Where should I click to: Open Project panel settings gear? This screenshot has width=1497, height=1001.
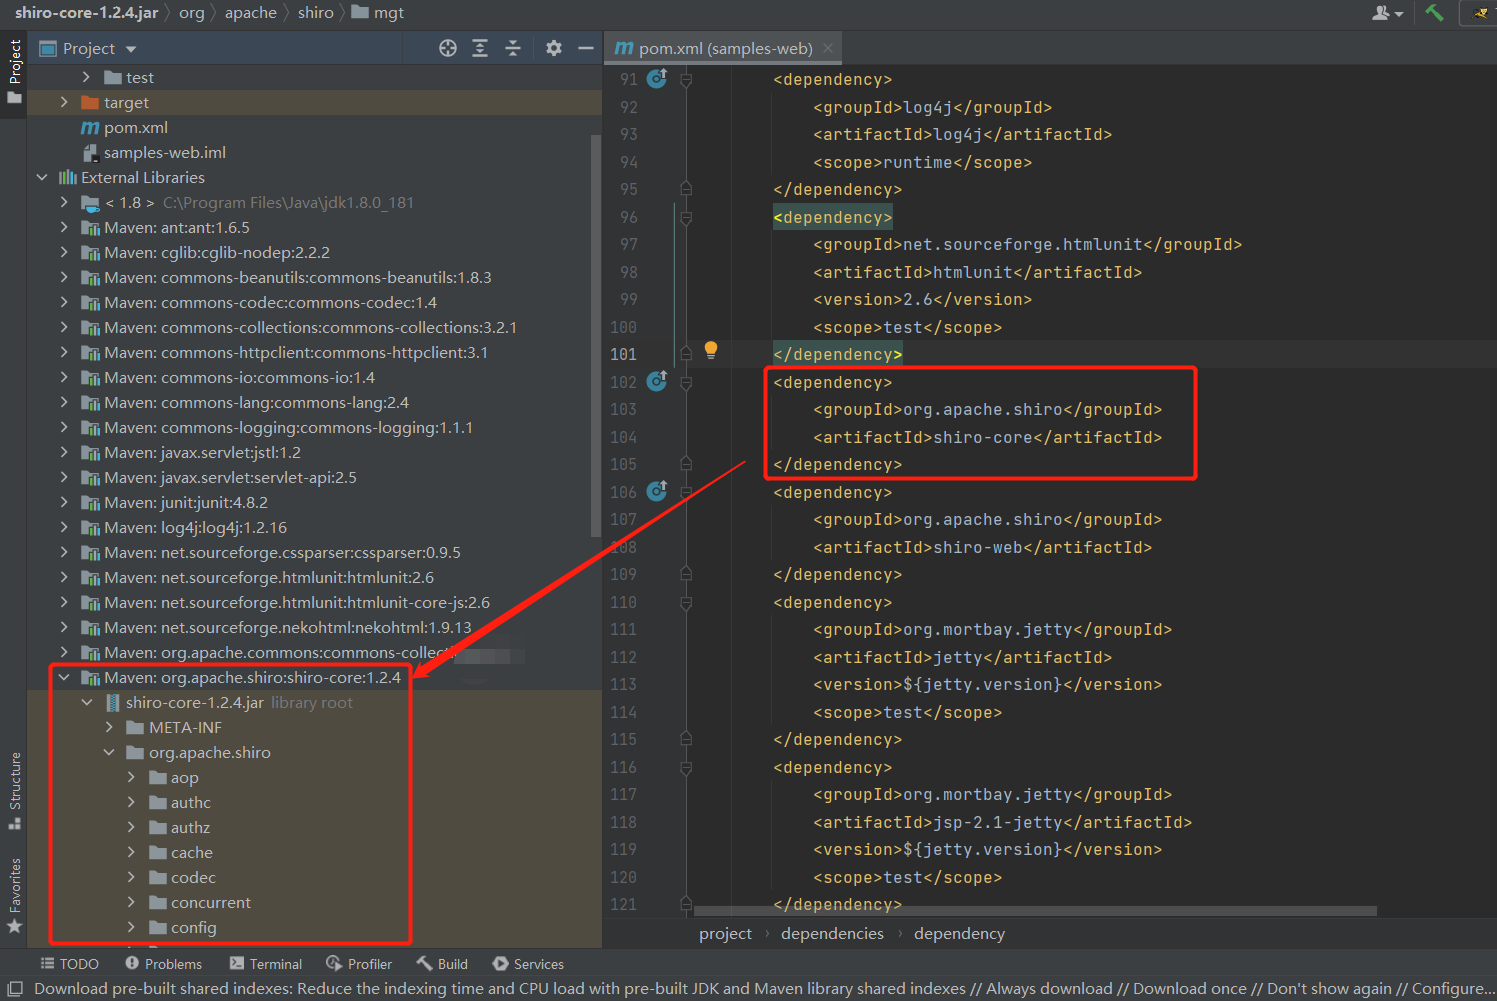[x=554, y=48]
